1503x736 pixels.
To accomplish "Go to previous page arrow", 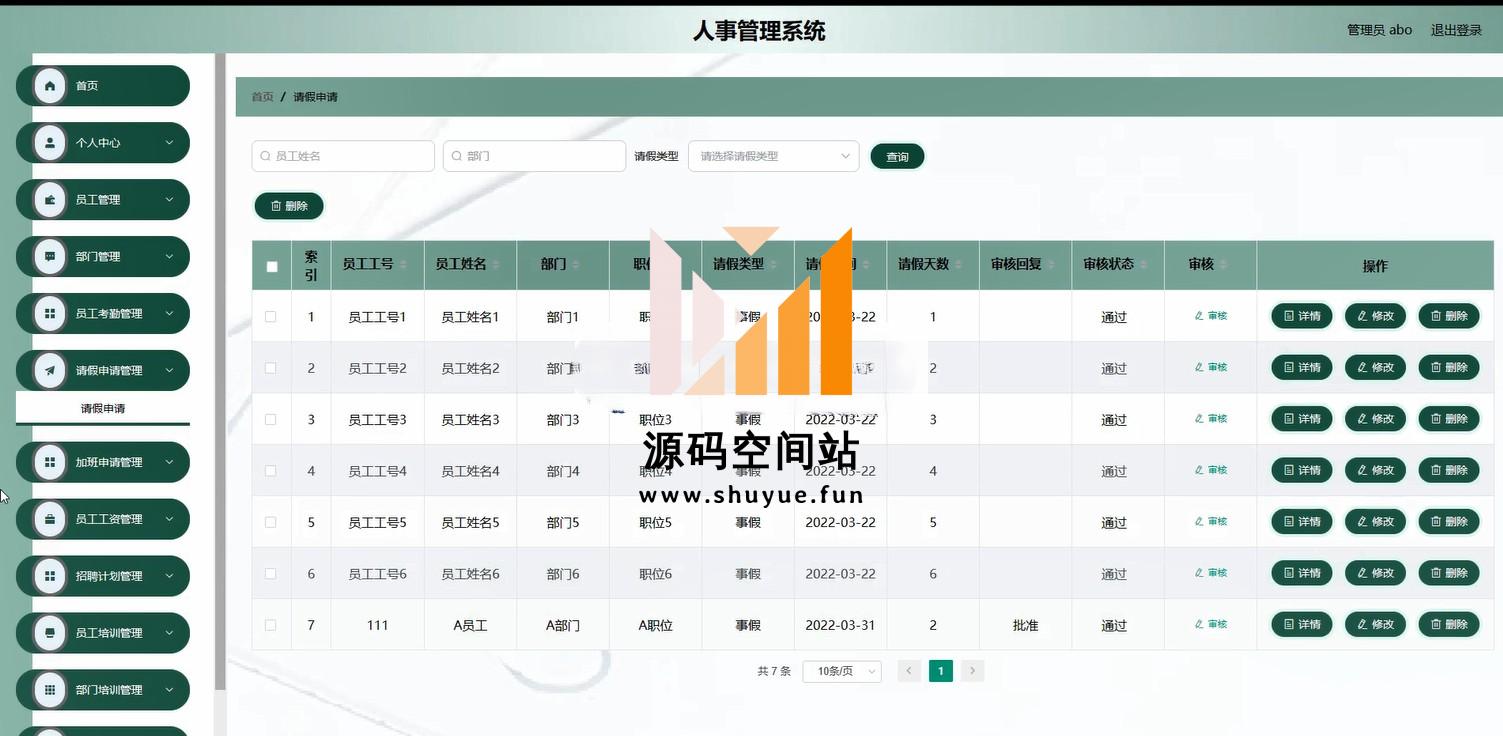I will 909,671.
